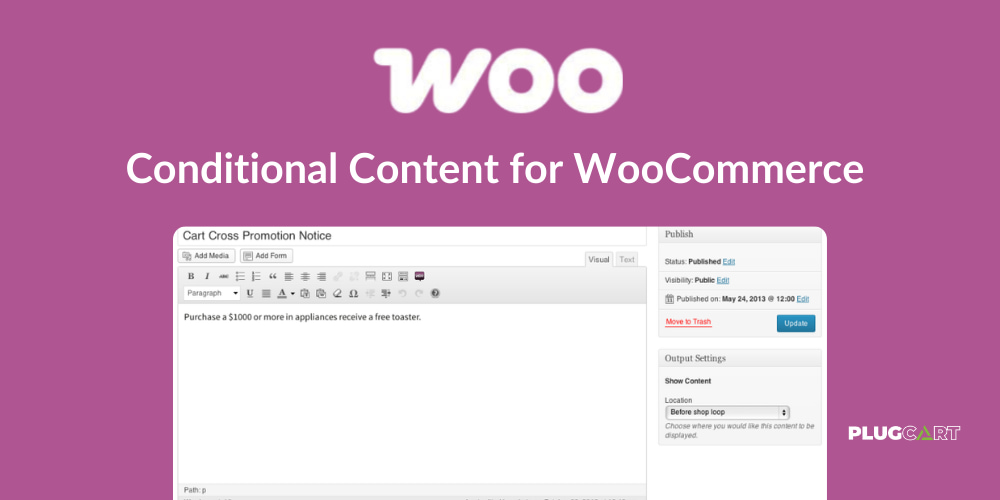Click the Output Settings panel header

pos(740,358)
